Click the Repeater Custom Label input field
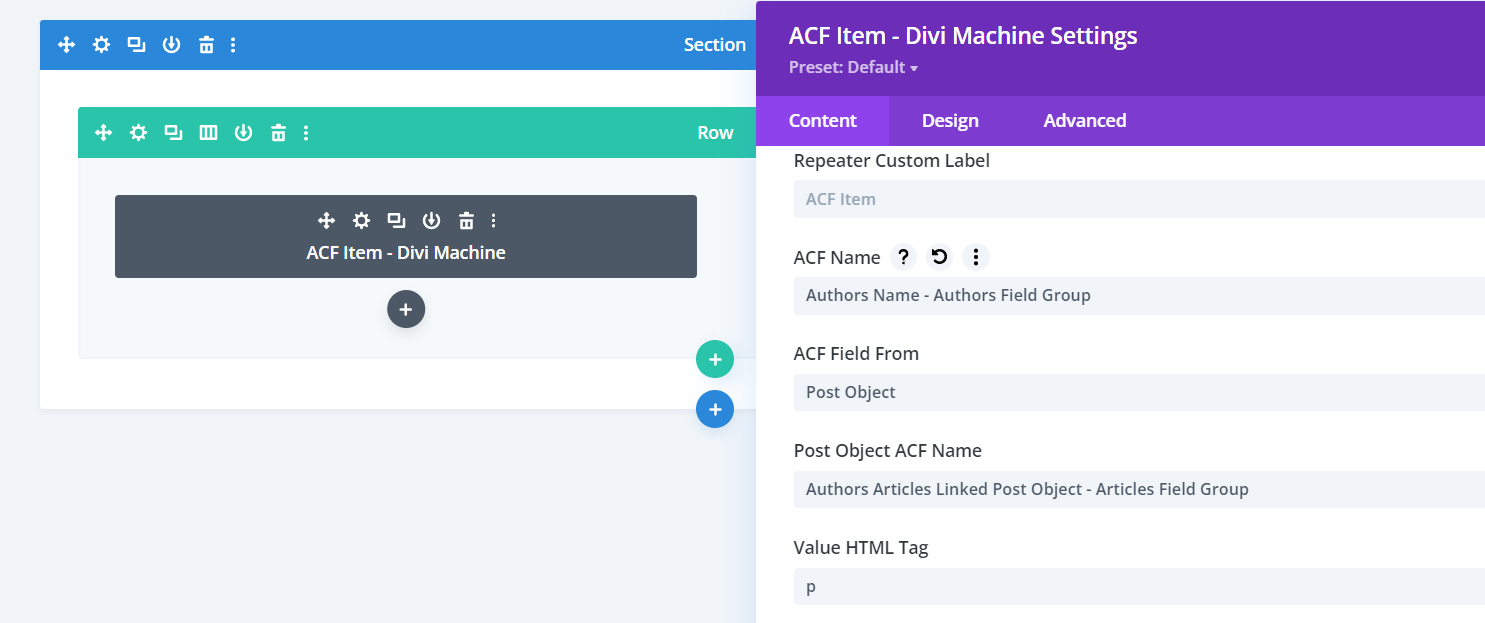Viewport: 1485px width, 623px height. (x=1138, y=199)
